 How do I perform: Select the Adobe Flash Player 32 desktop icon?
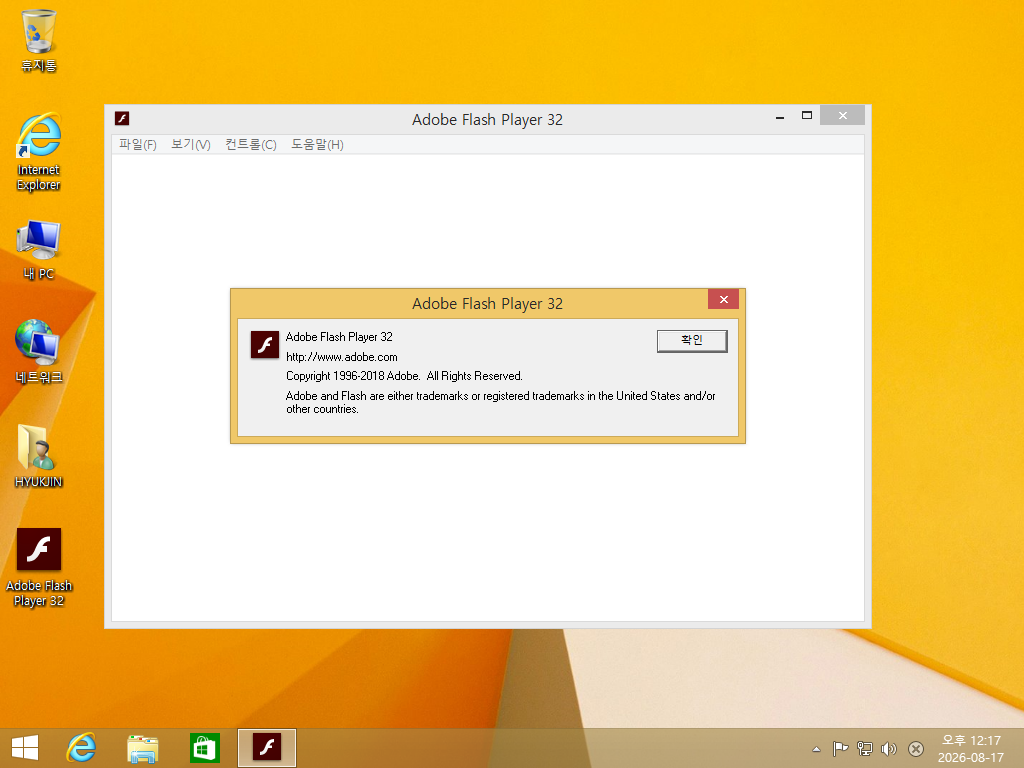click(x=39, y=568)
